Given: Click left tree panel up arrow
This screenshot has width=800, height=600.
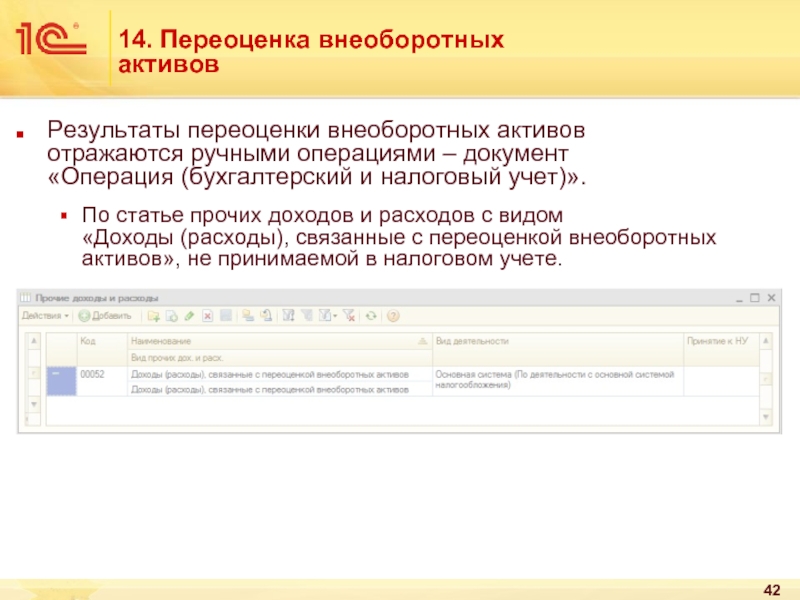Looking at the screenshot, I should tap(34, 341).
